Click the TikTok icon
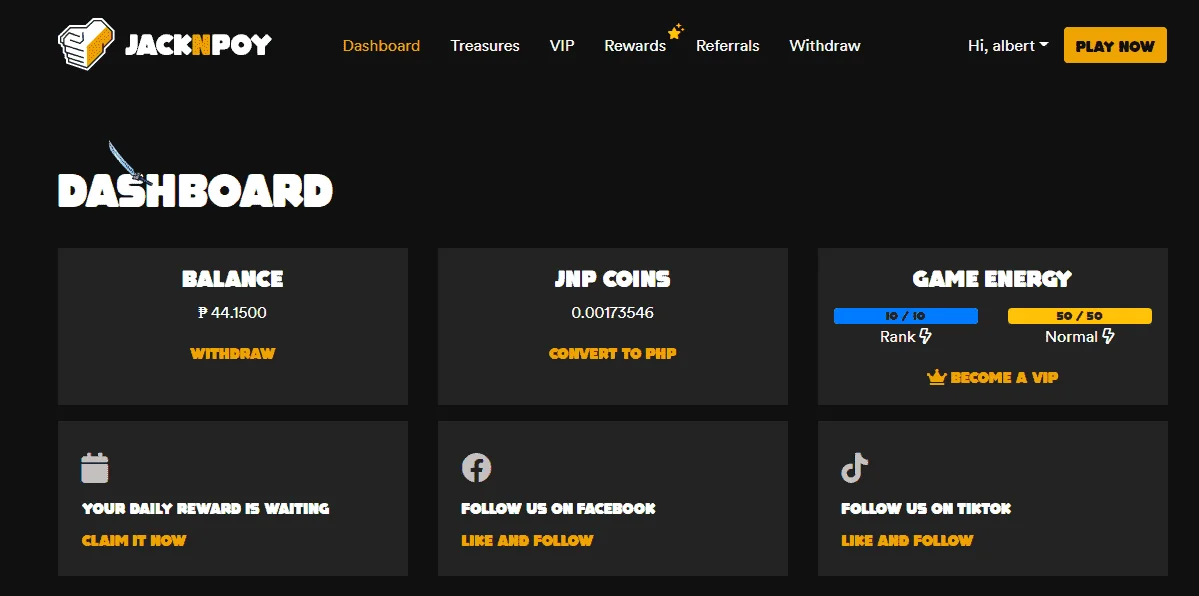Image resolution: width=1199 pixels, height=596 pixels. 855,467
